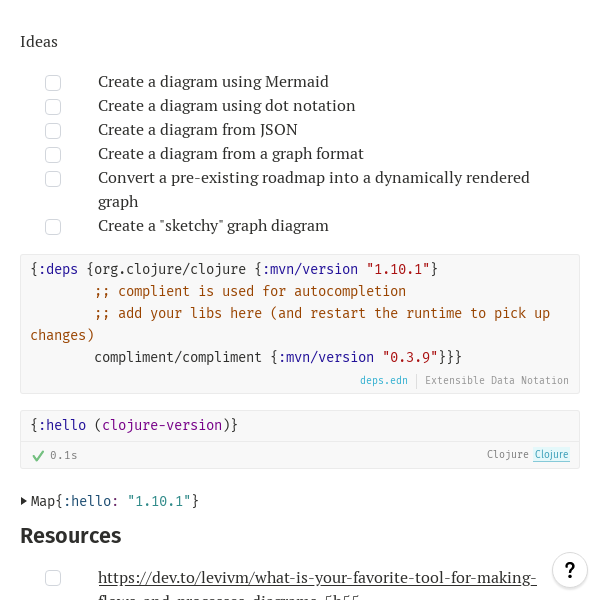
Task: Check the box beside the dev.to link
Action: pyautogui.click(x=53, y=578)
